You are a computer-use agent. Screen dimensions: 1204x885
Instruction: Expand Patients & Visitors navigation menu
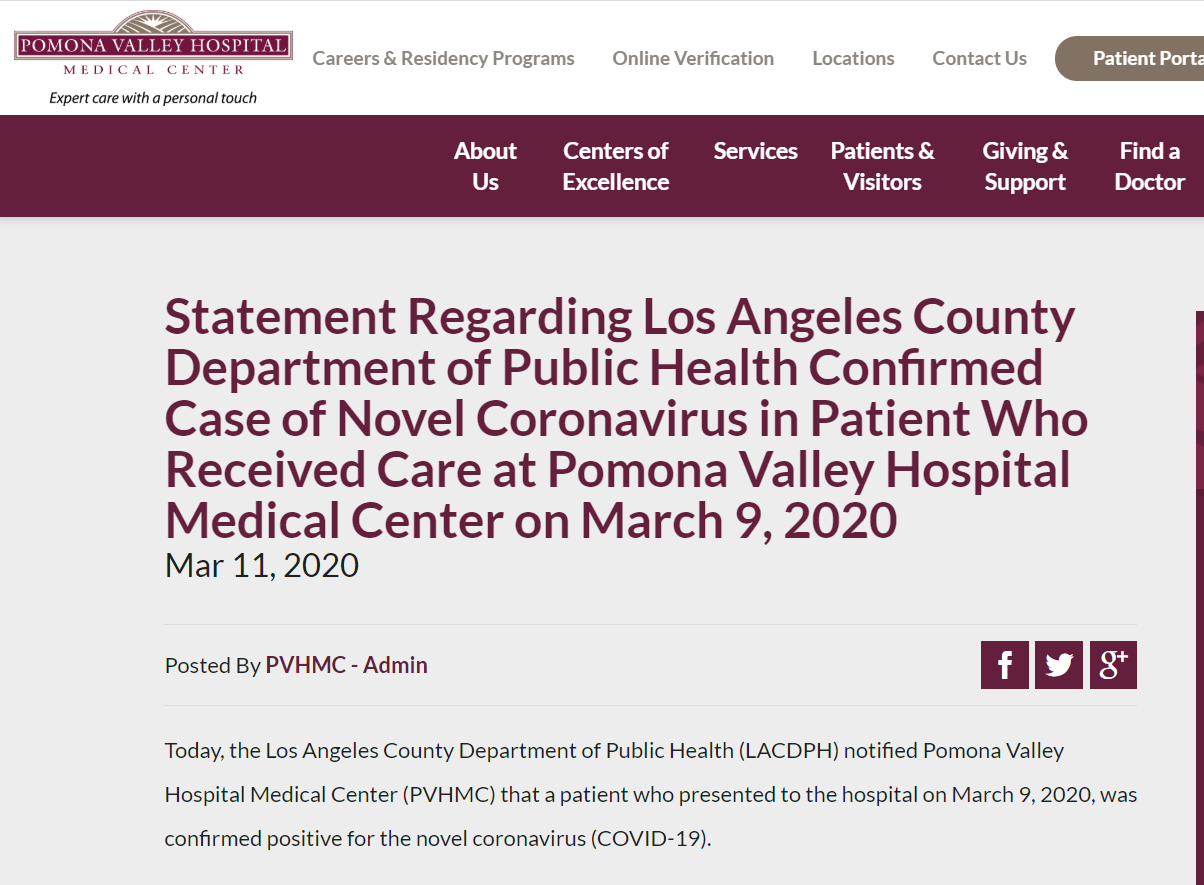point(882,166)
